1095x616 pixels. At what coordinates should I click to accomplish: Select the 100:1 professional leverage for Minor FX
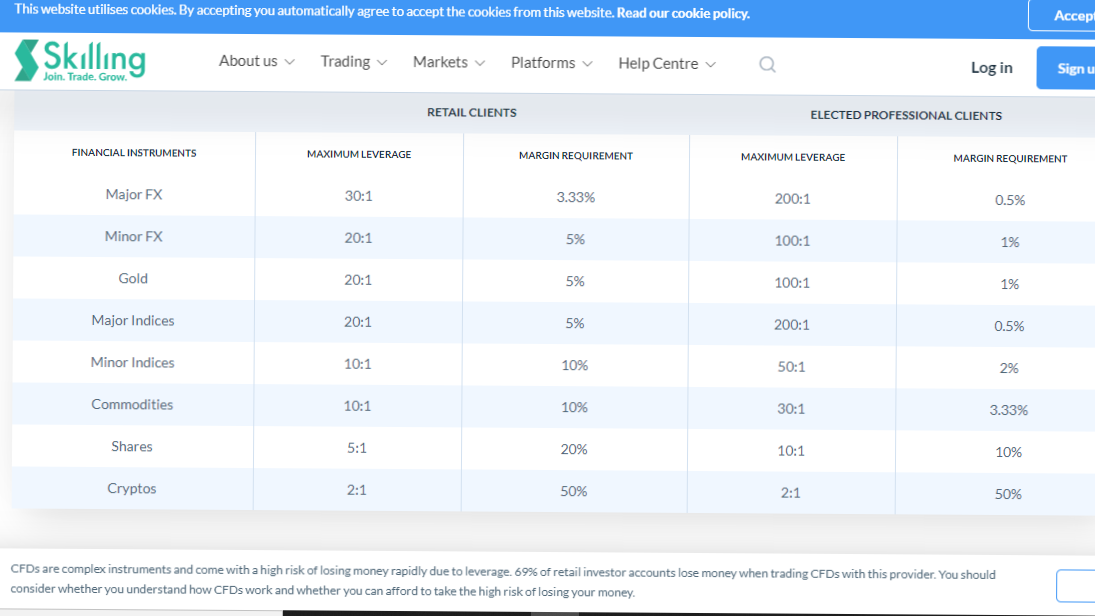[x=792, y=240]
